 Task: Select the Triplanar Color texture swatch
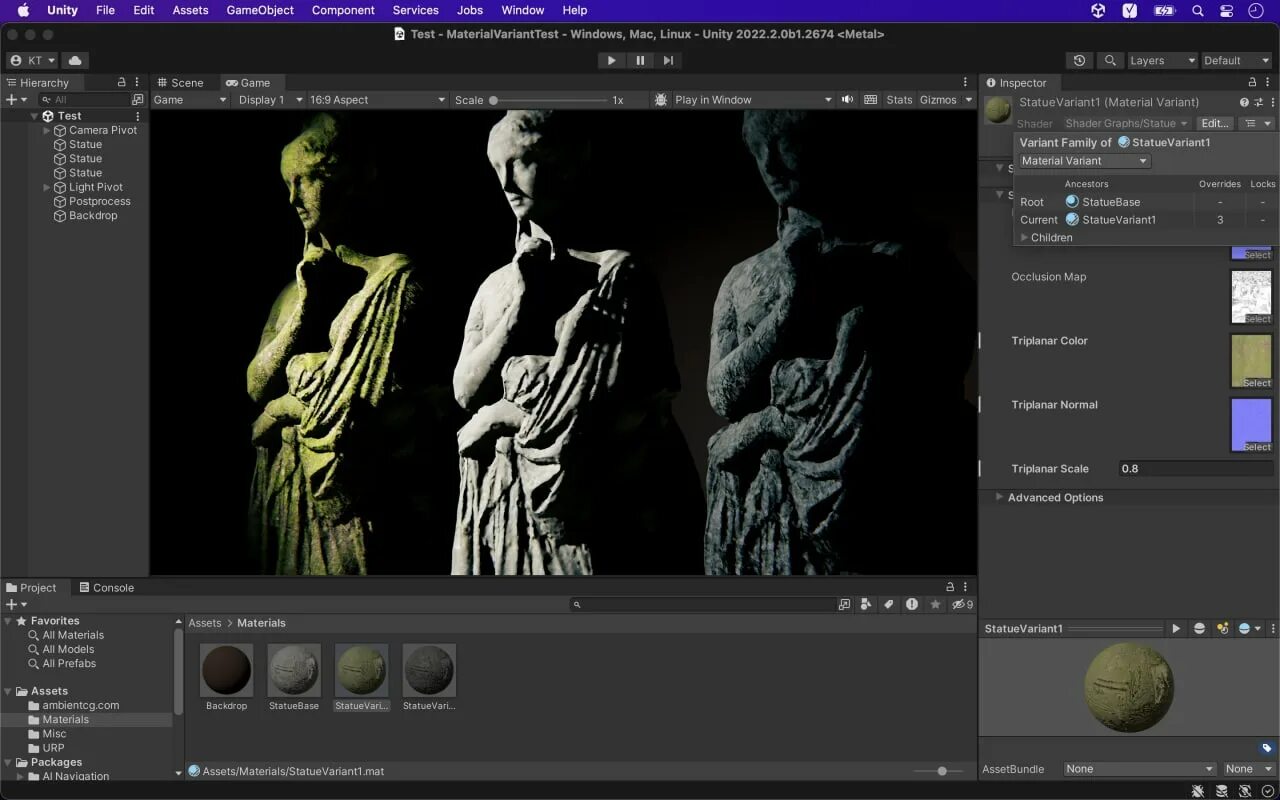(1251, 361)
